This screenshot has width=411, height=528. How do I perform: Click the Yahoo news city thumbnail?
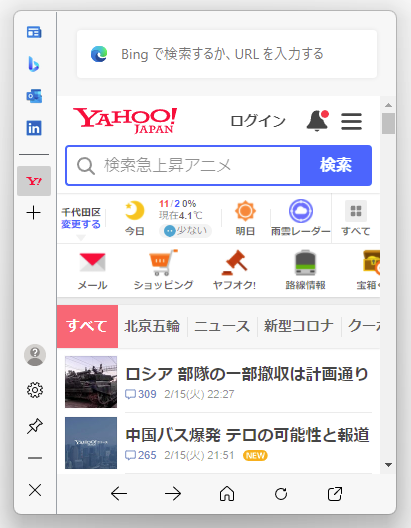(x=91, y=443)
